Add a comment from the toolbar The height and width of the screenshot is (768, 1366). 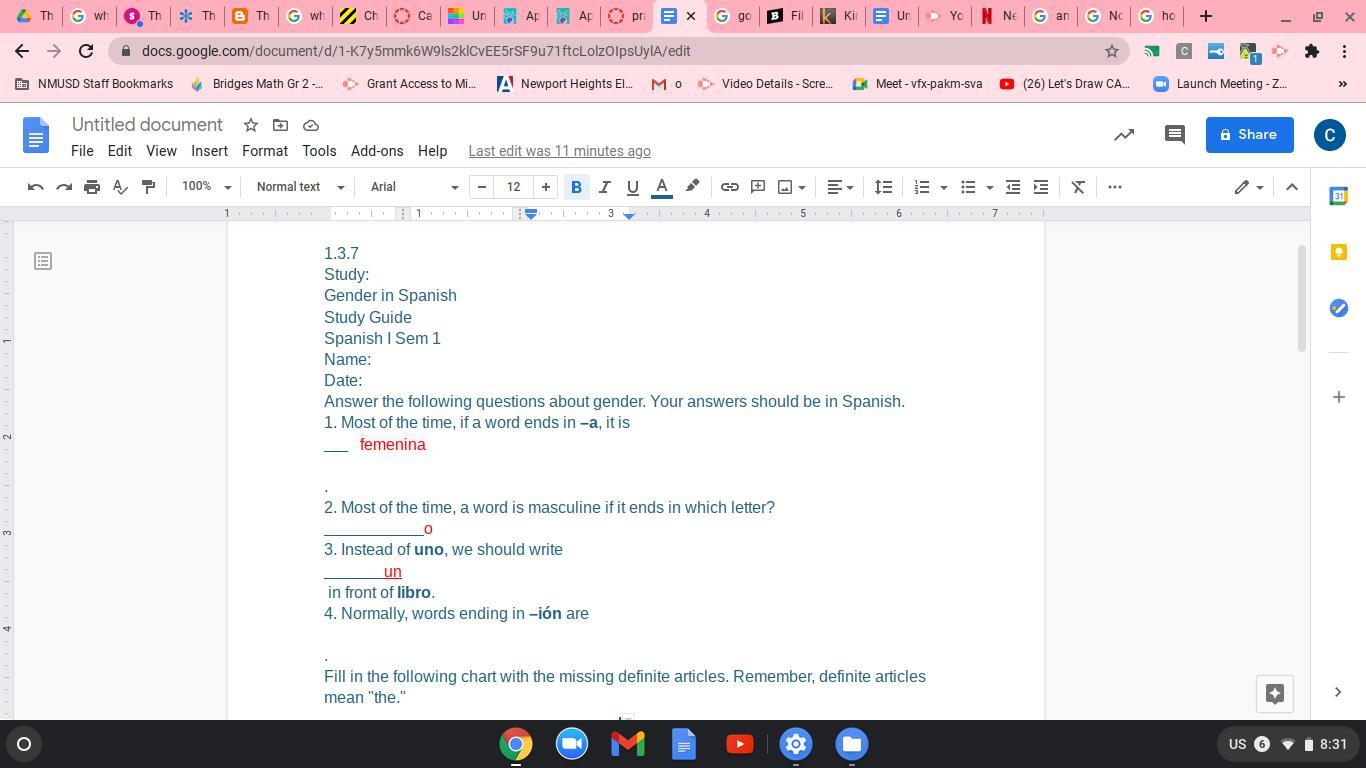pyautogui.click(x=758, y=187)
